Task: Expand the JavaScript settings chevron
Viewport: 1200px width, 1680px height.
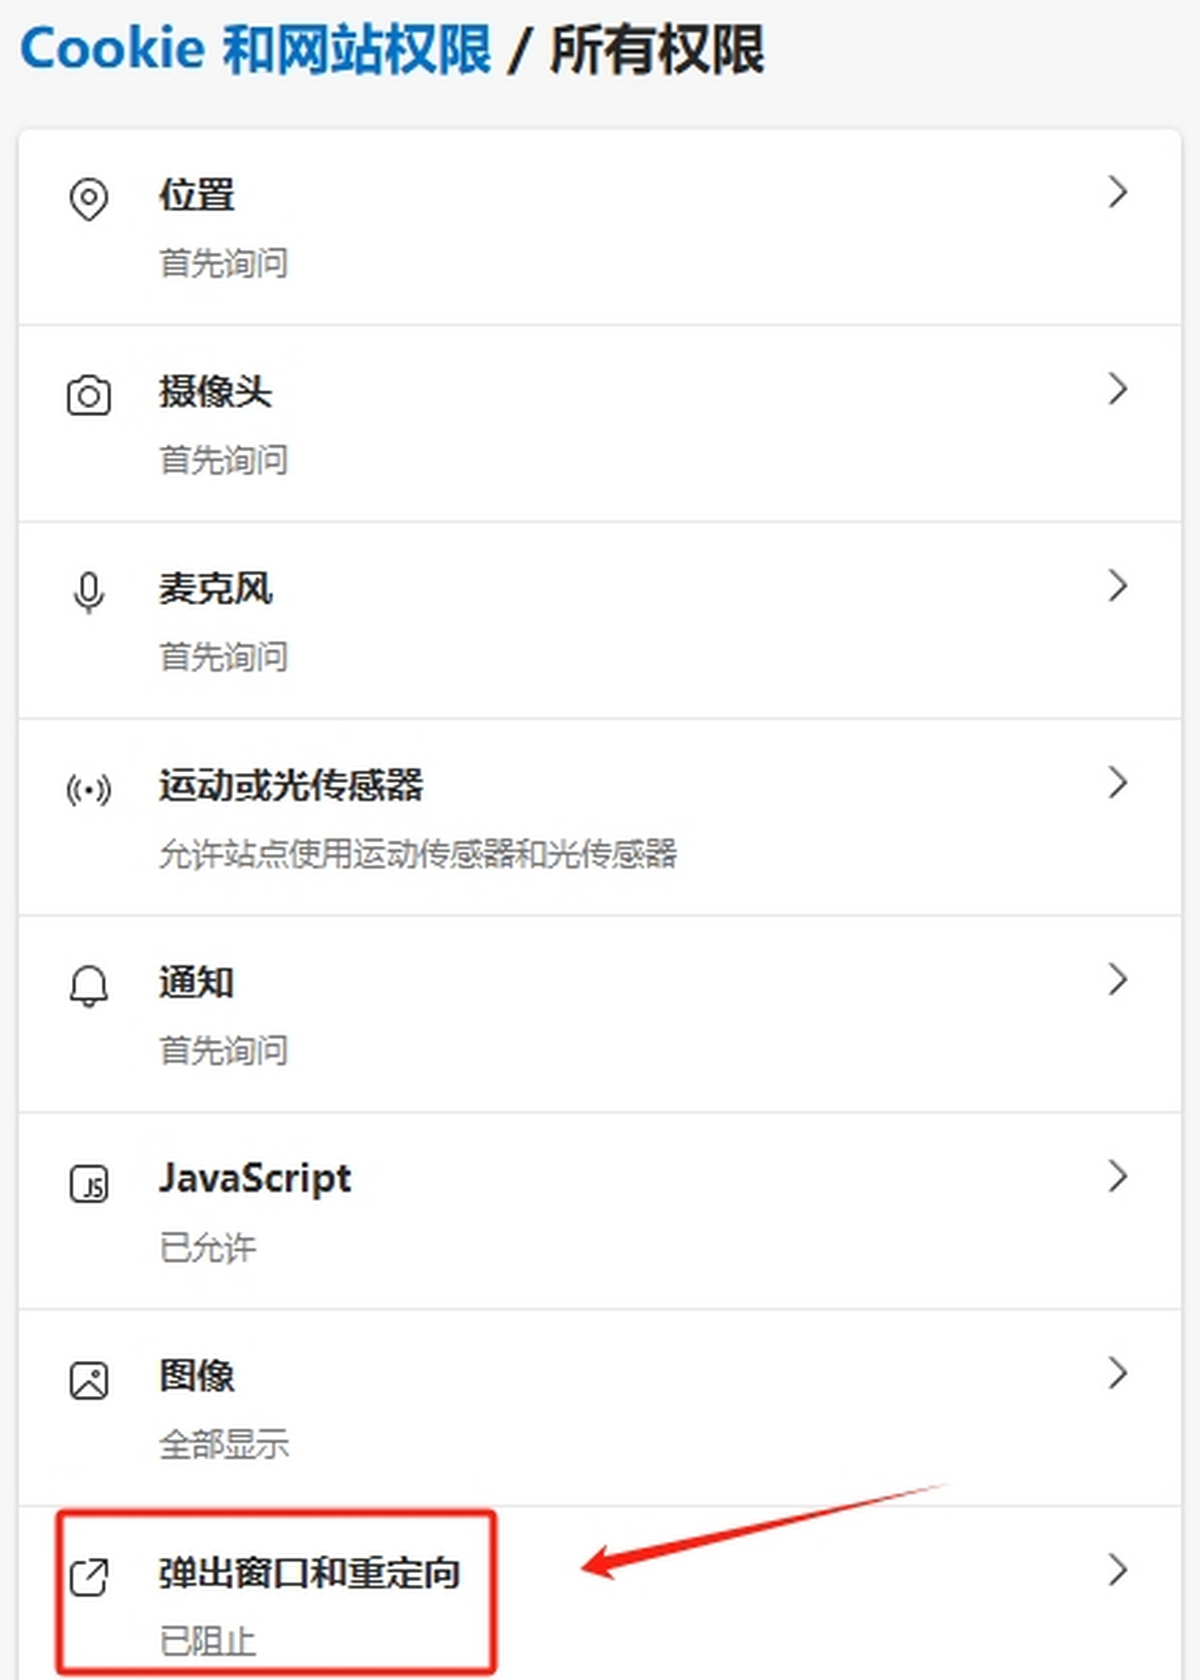Action: tap(1118, 1178)
